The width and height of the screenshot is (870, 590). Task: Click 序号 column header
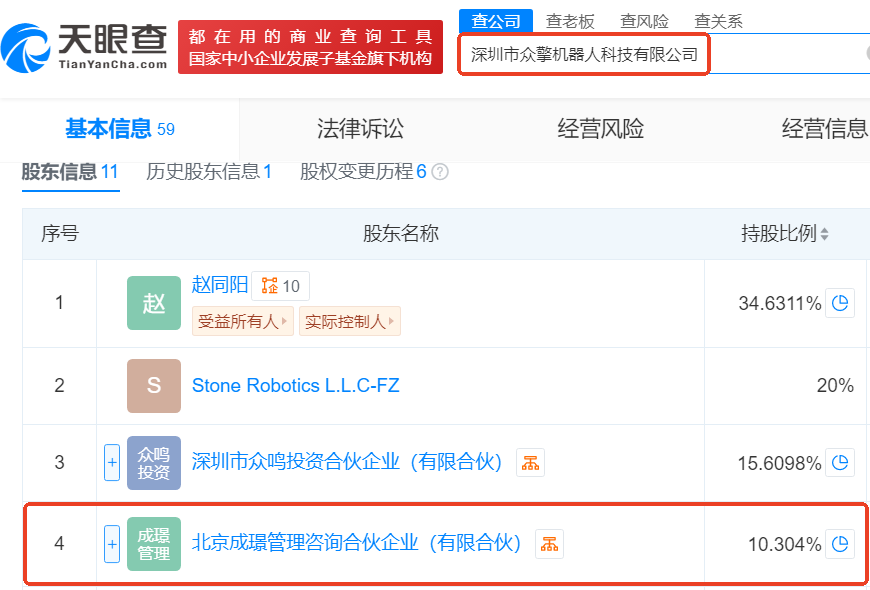point(59,234)
